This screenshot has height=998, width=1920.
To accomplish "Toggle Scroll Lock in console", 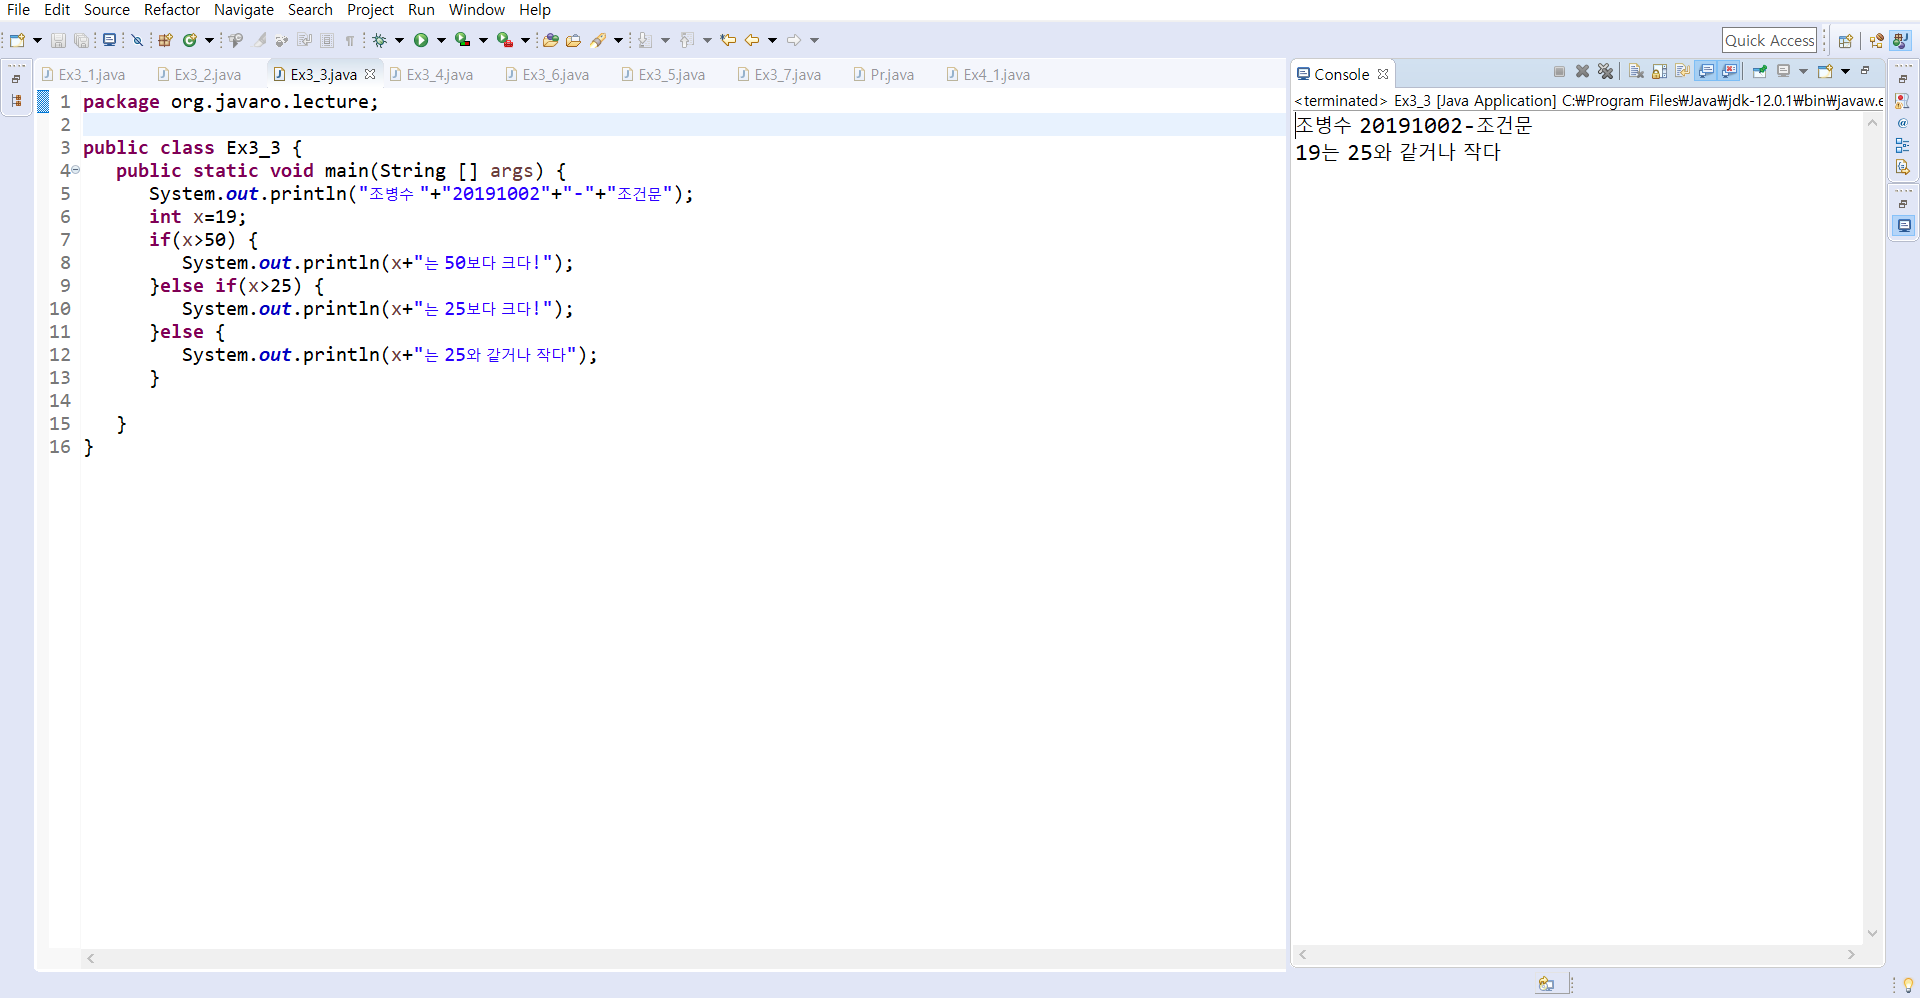I will (x=1659, y=71).
